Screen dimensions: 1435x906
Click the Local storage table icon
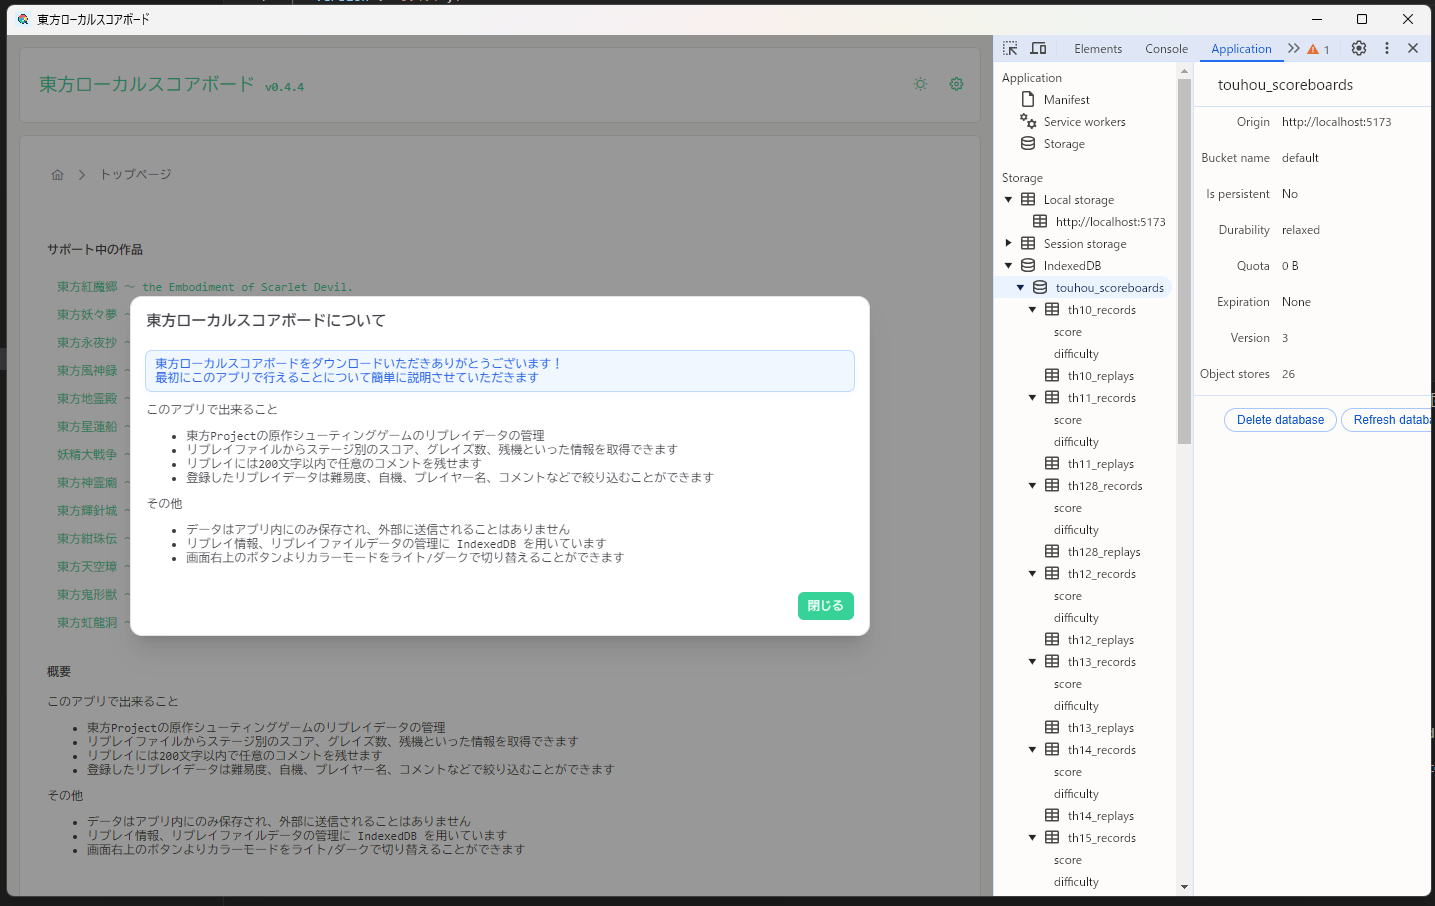pos(1028,199)
